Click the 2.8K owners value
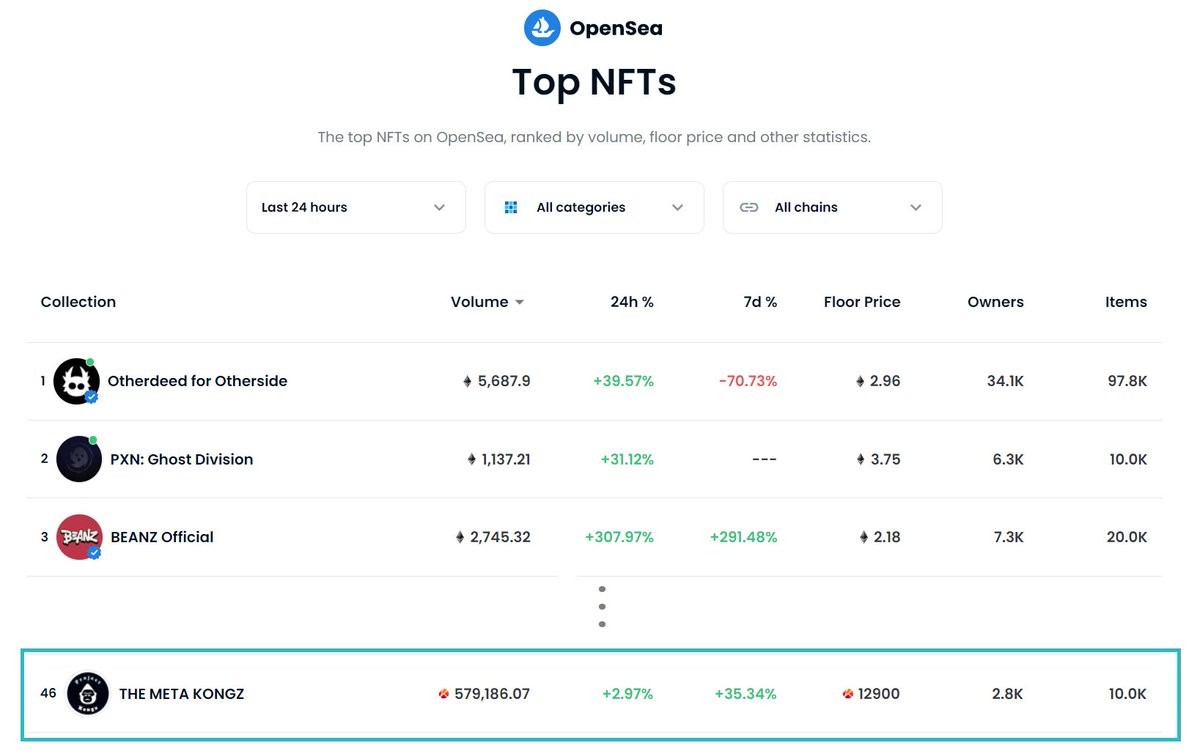 tap(1007, 694)
